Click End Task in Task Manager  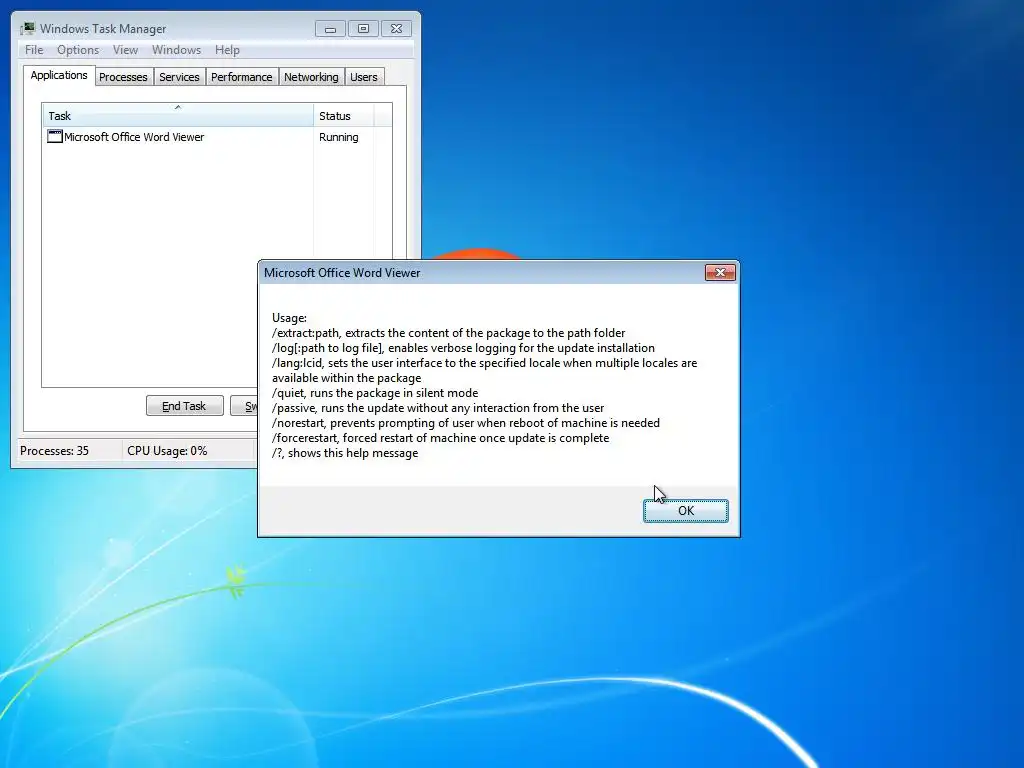tap(184, 406)
